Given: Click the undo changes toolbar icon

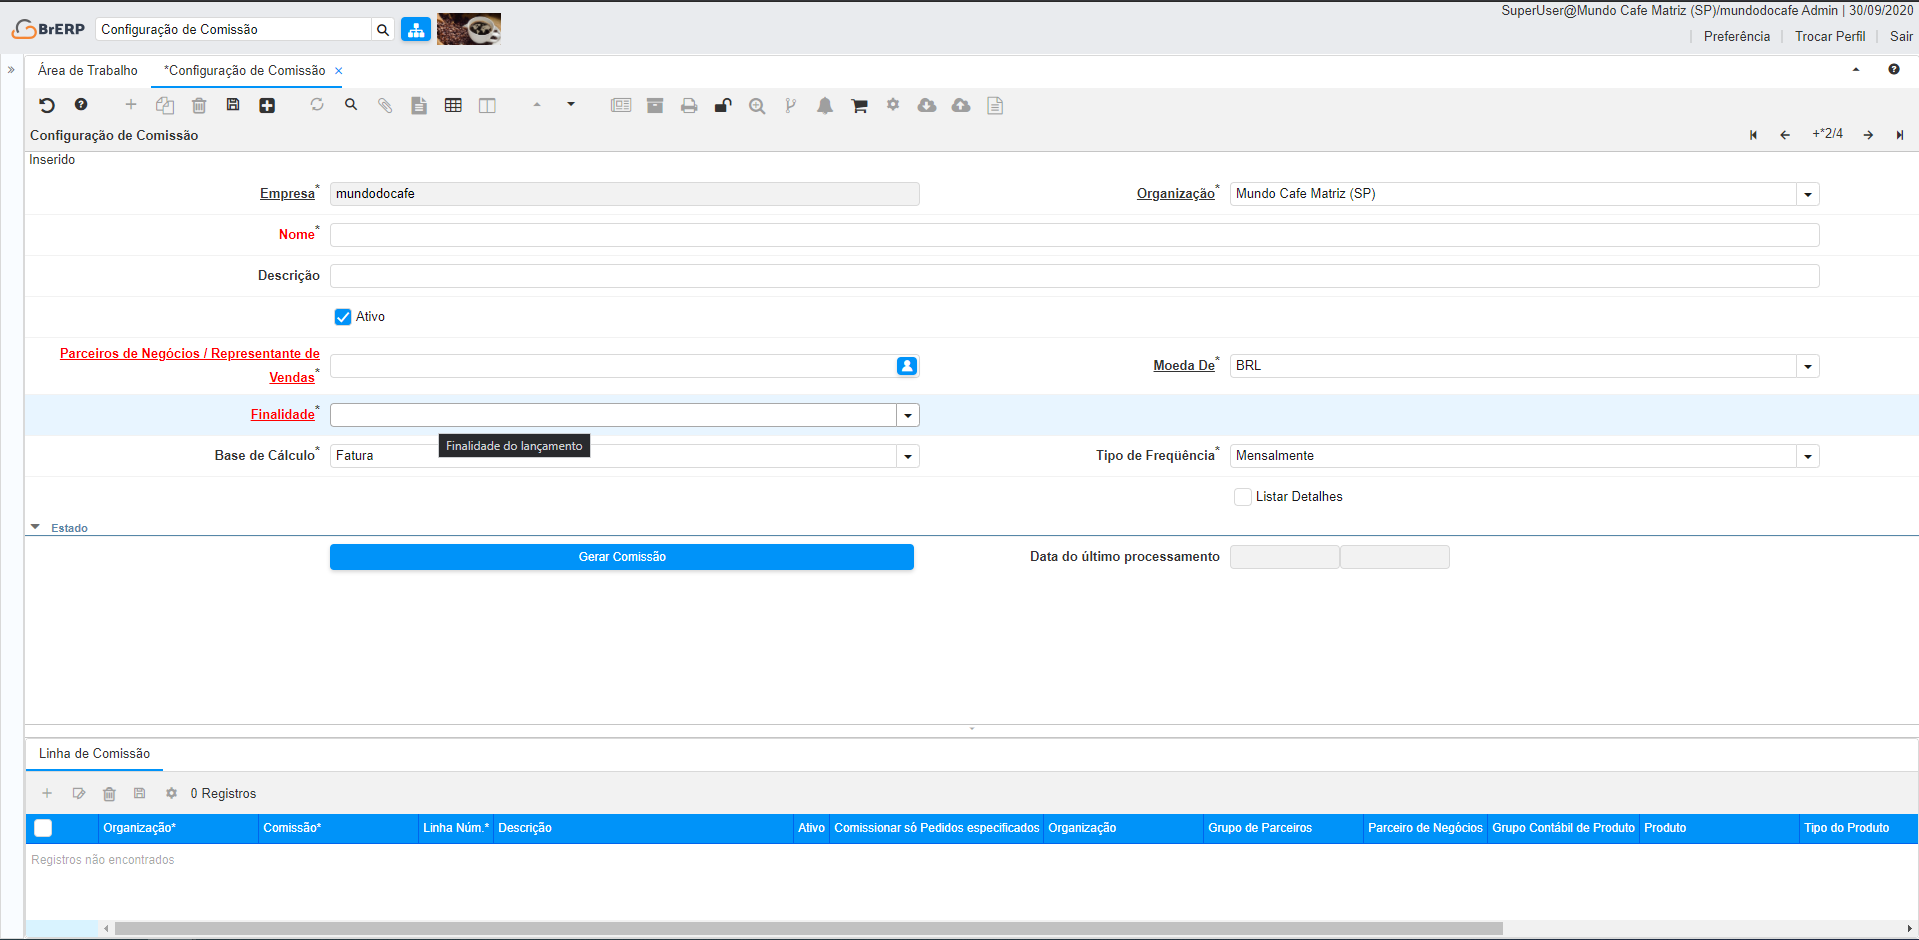Looking at the screenshot, I should point(47,105).
